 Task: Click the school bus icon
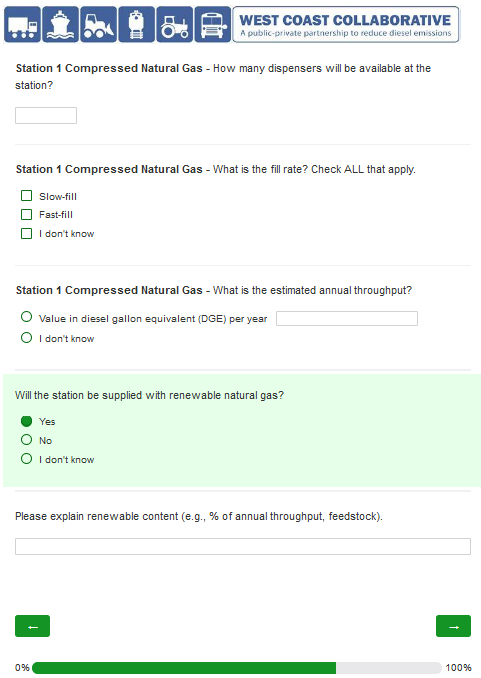(213, 25)
